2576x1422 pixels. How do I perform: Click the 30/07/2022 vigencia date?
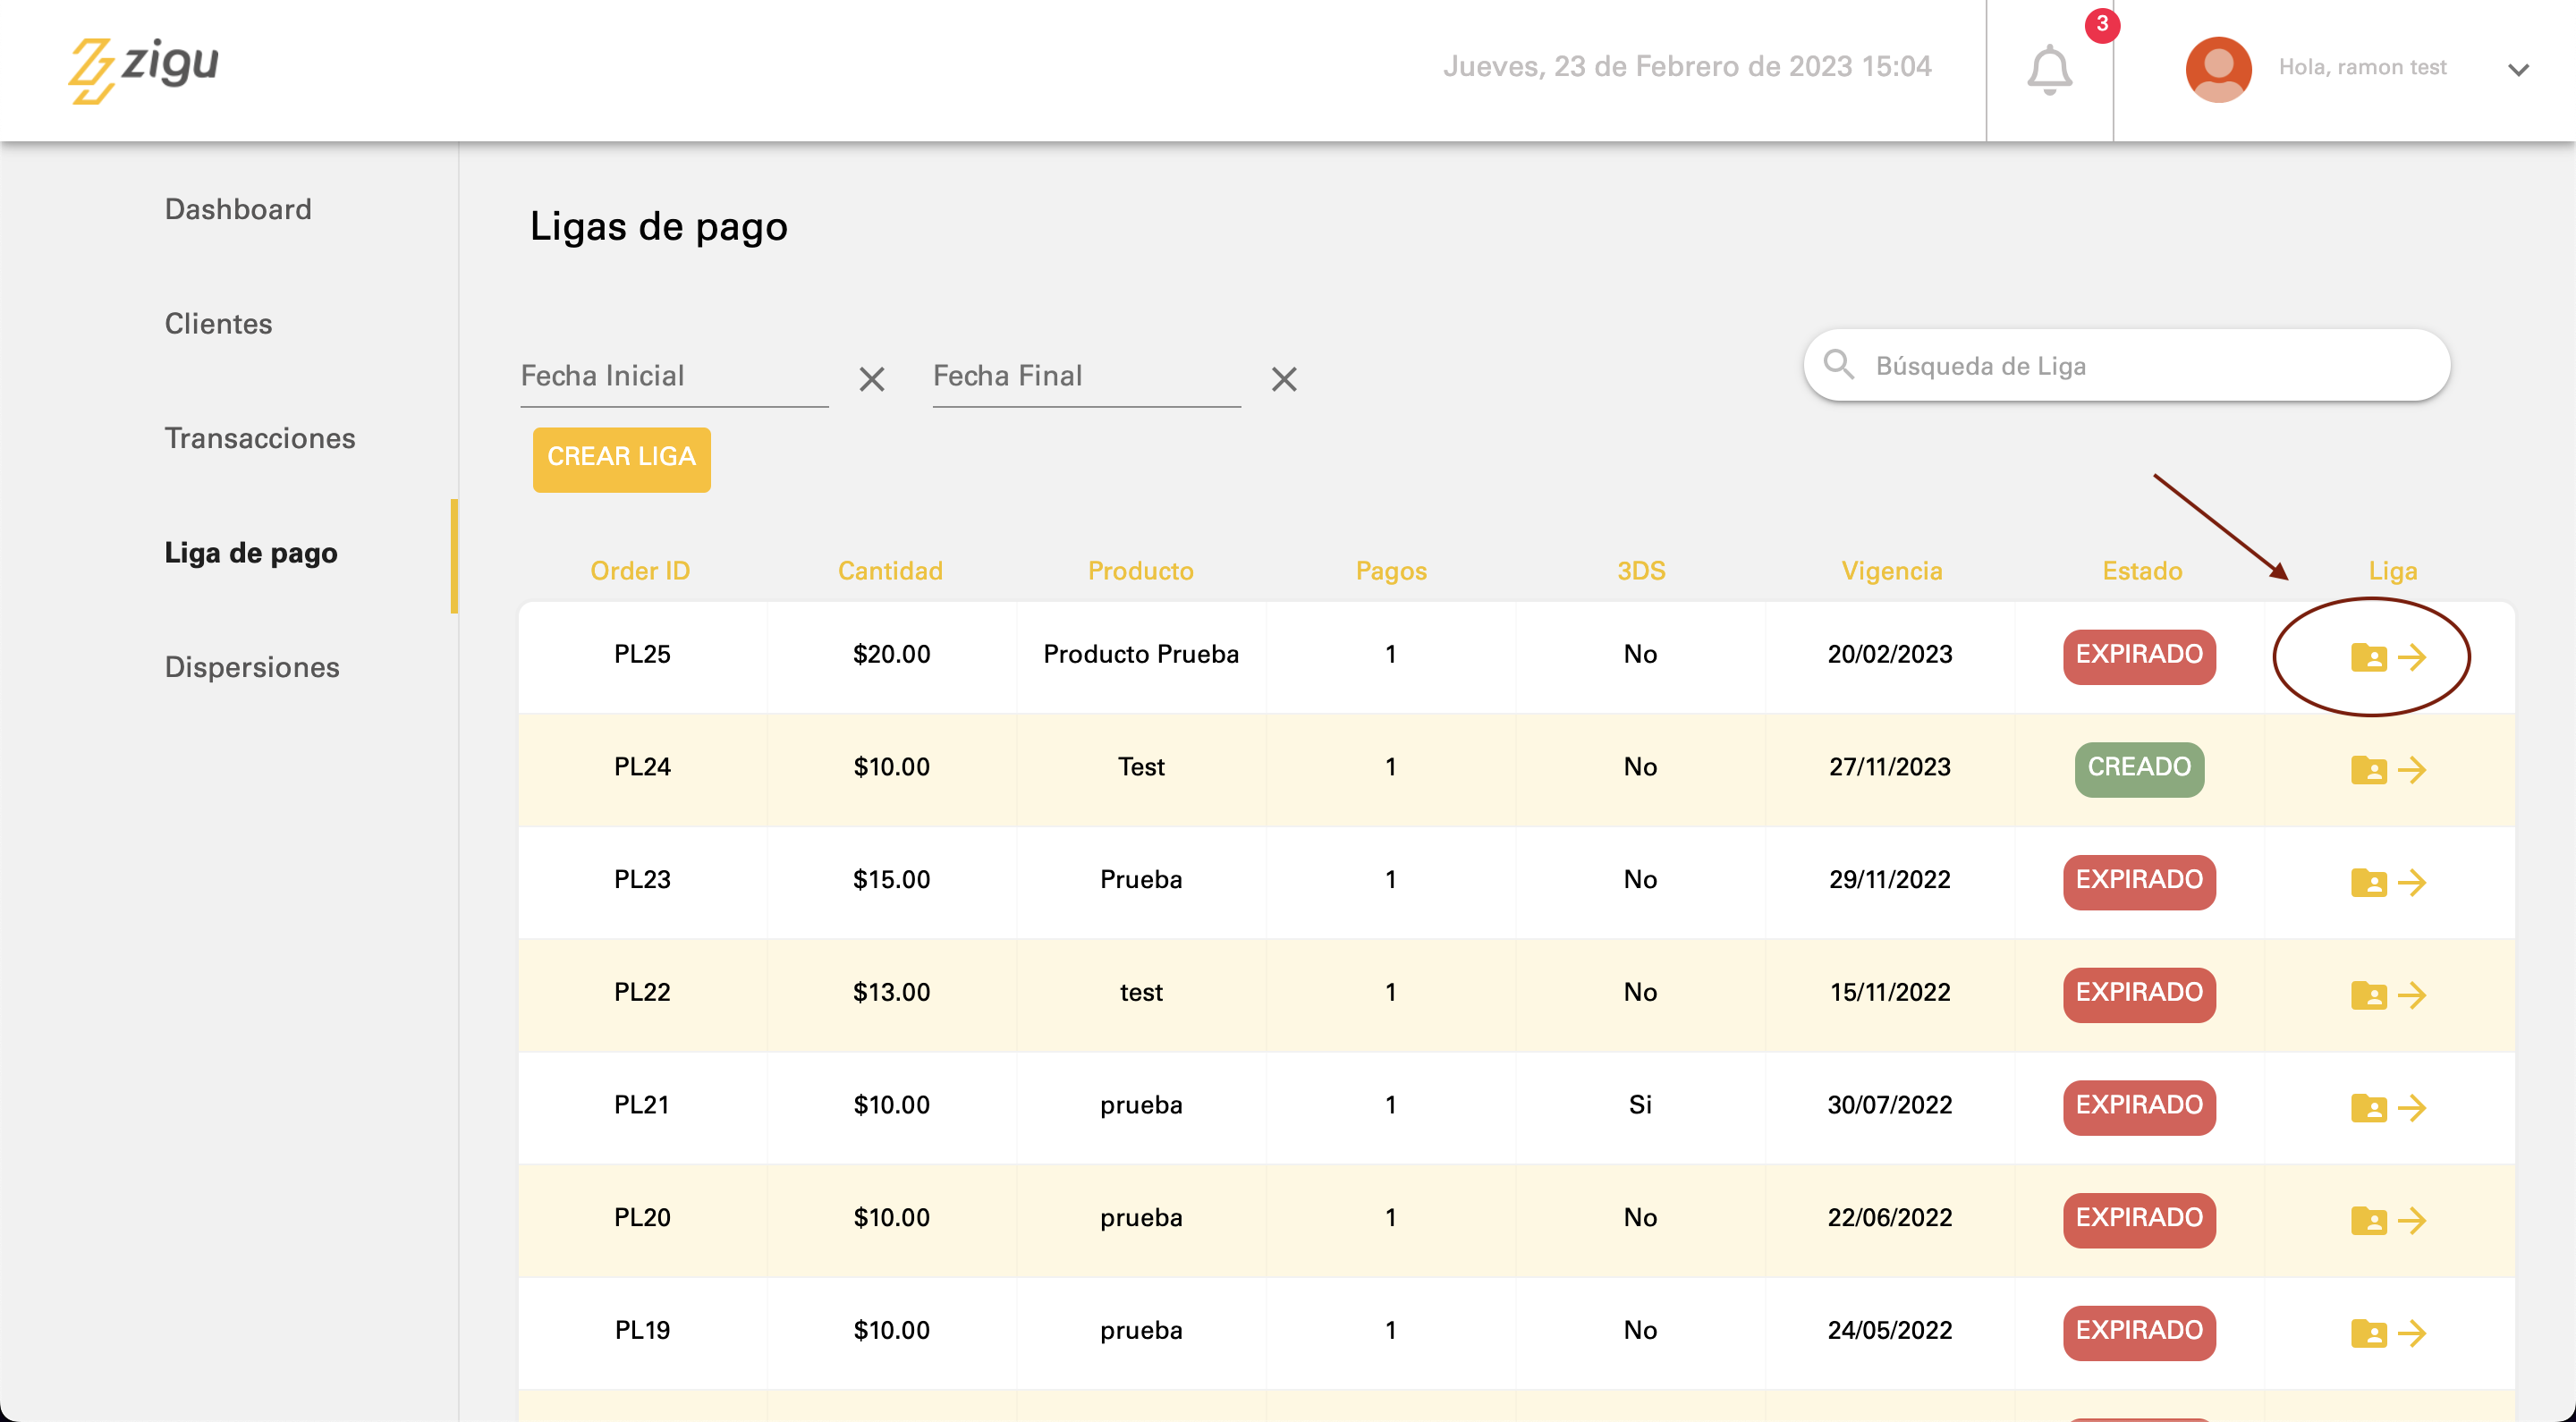tap(1890, 1106)
